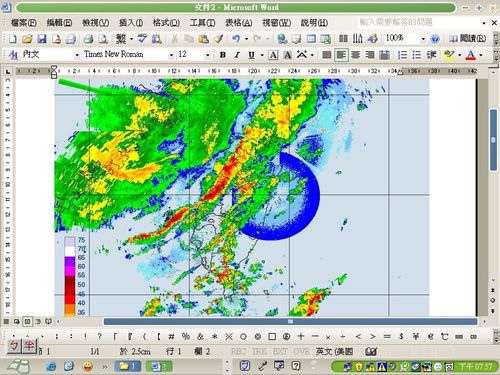Click the 英文(美國) language status indicator

click(x=334, y=351)
